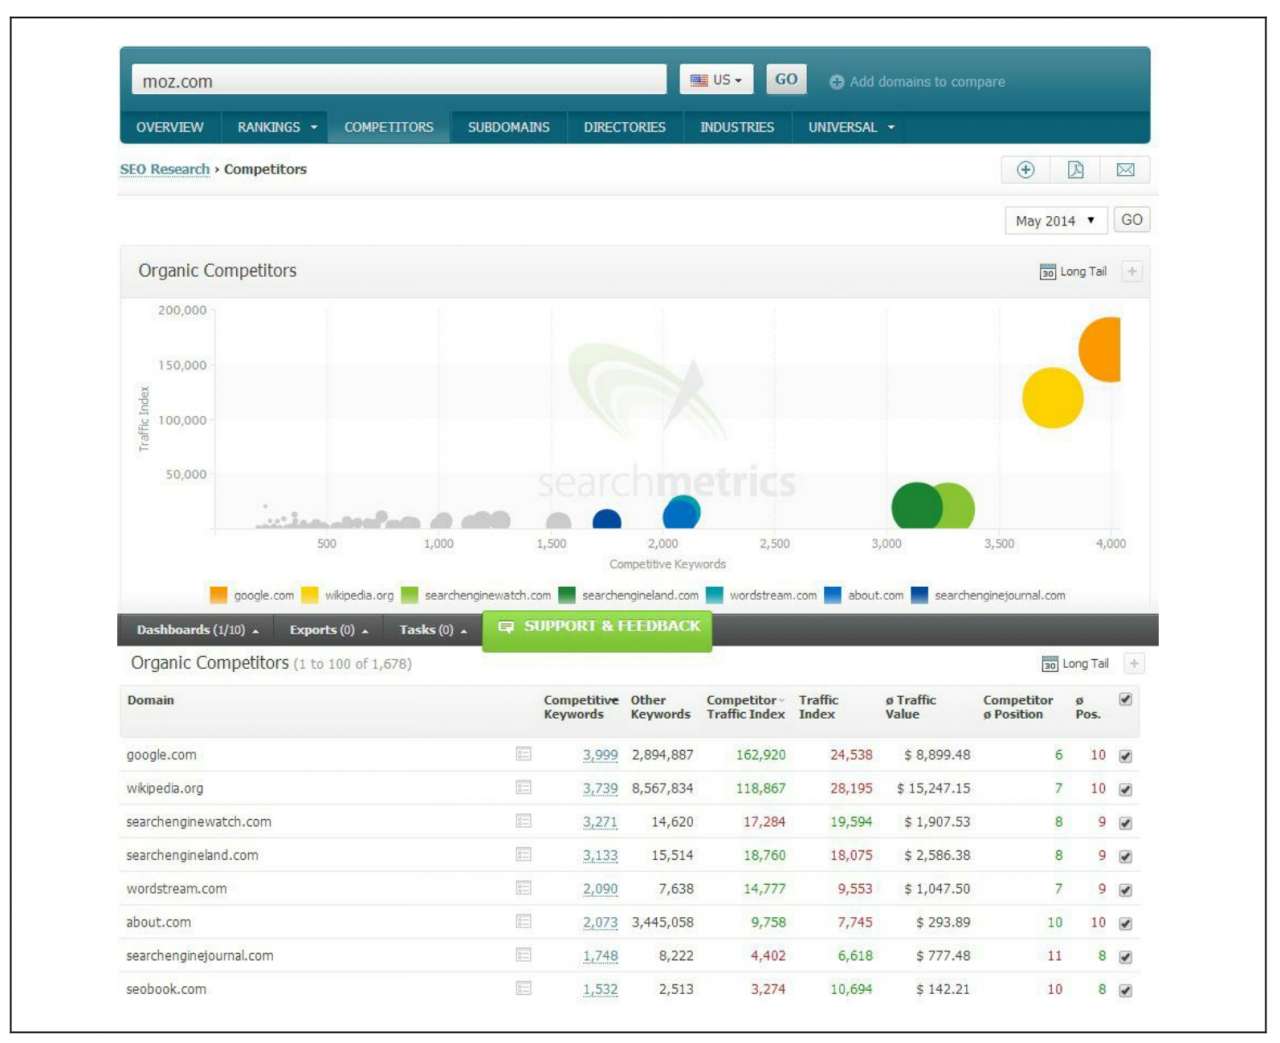Open details icon for searchenginejournal.com row
This screenshot has width=1280, height=1043.
(x=523, y=955)
